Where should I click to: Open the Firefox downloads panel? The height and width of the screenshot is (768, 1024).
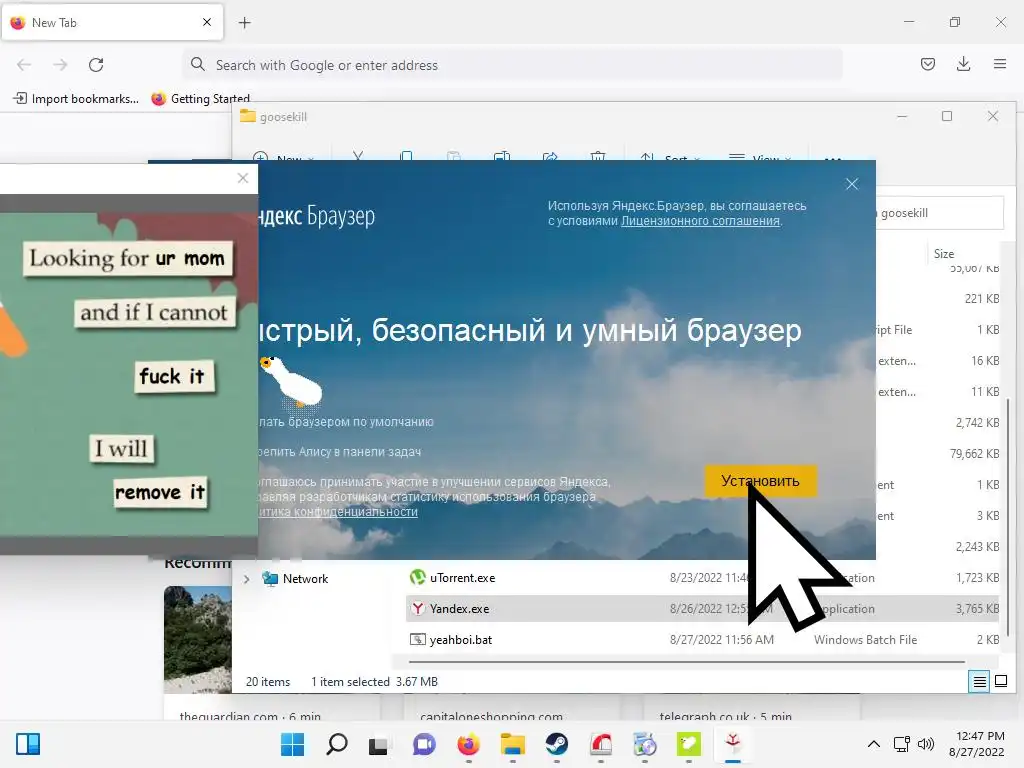pyautogui.click(x=963, y=64)
